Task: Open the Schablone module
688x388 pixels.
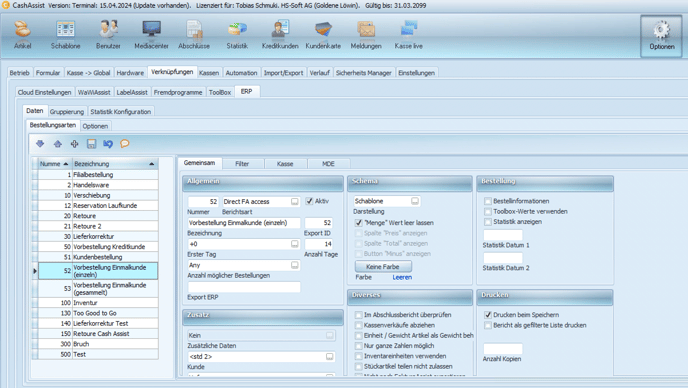Action: [65, 35]
